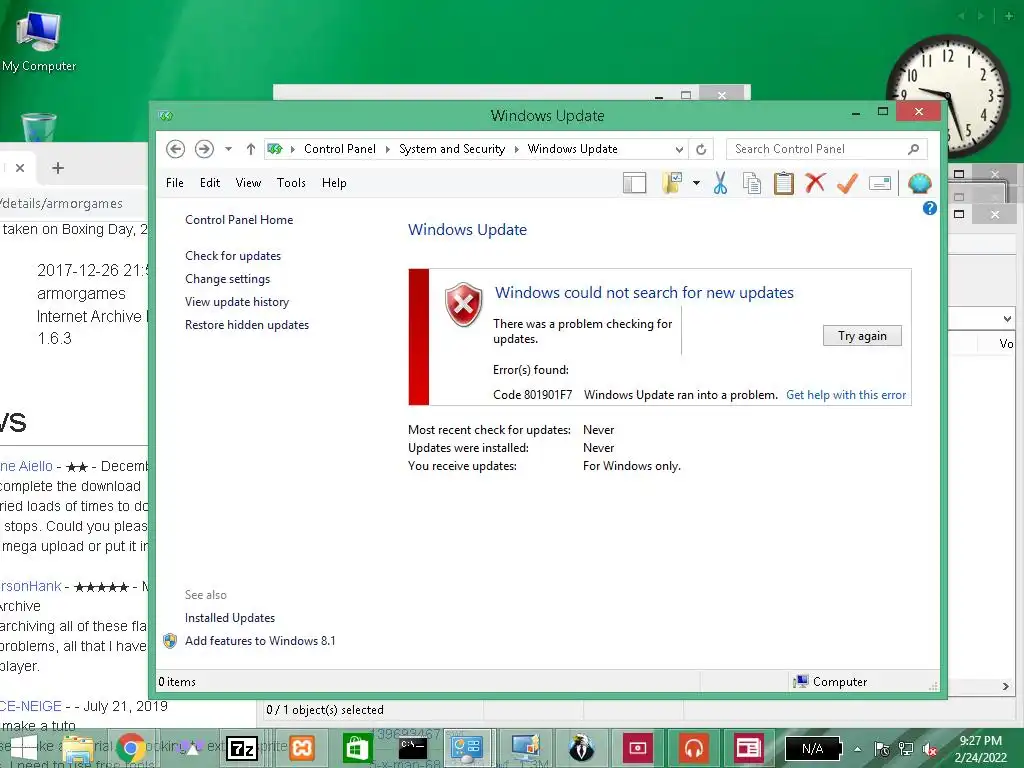Click the Classic Shell settings shell icon
The width and height of the screenshot is (1024, 768).
(x=920, y=184)
